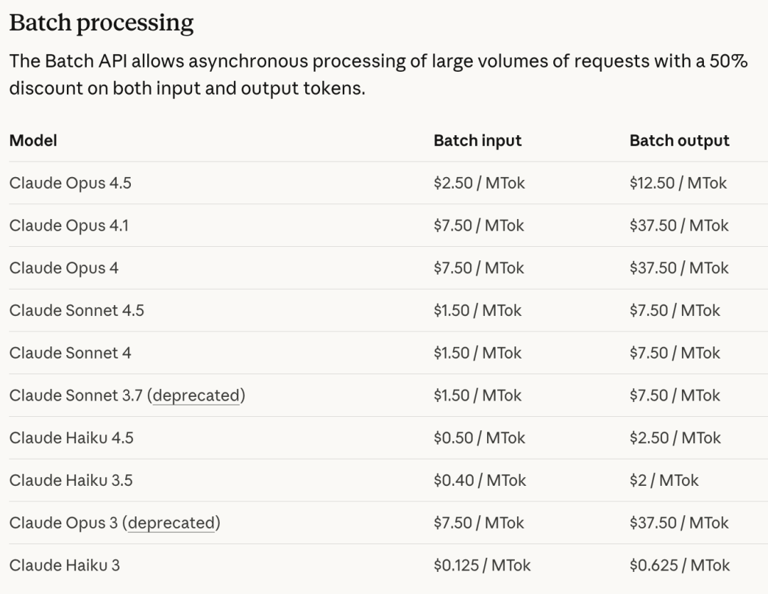Select the Claude Haiku 3 model name

click(64, 565)
